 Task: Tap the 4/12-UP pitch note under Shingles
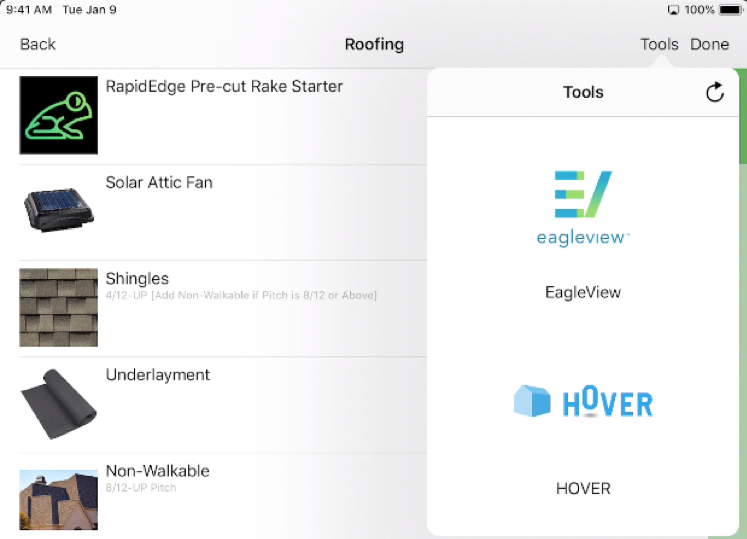click(x=241, y=295)
